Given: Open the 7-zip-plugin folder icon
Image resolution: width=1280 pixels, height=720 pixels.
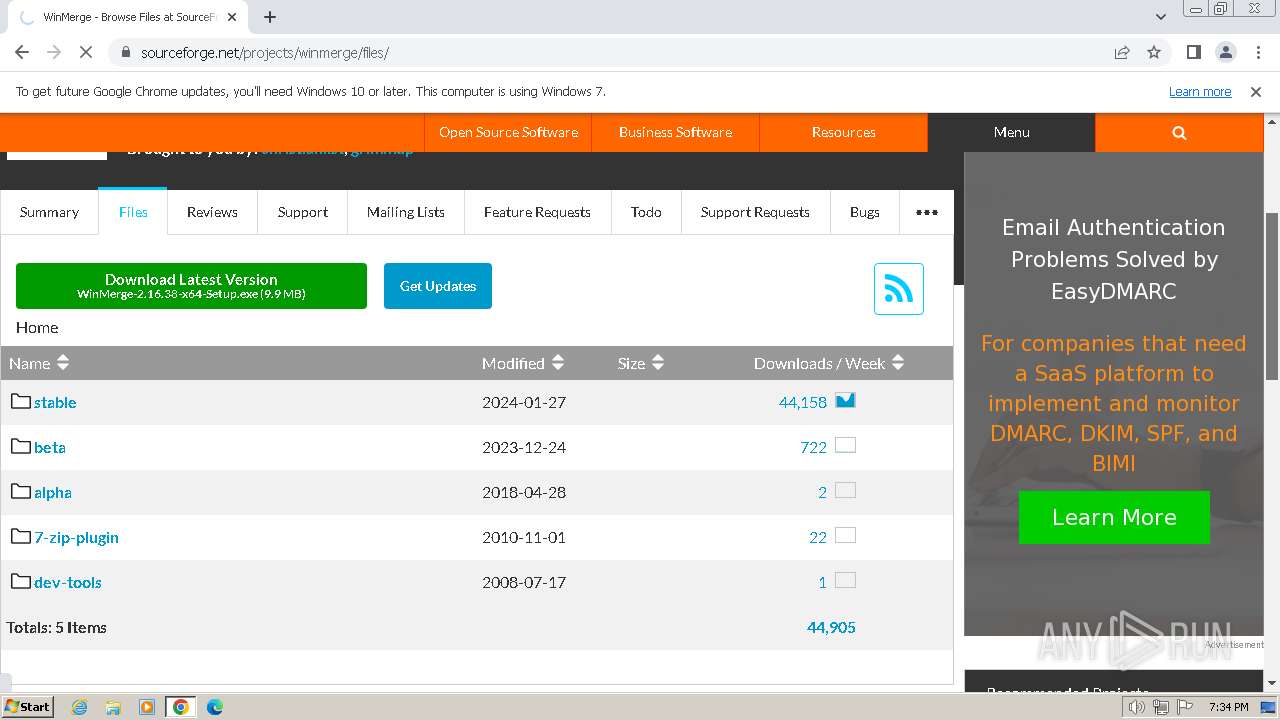Looking at the screenshot, I should (x=21, y=536).
